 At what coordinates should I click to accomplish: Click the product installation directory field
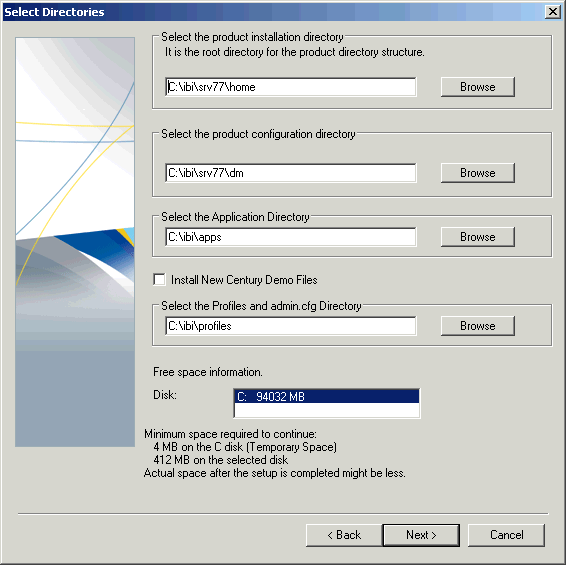(291, 87)
